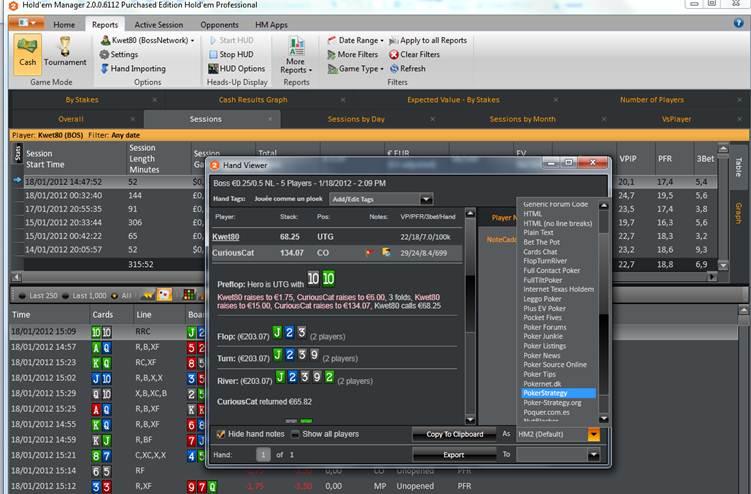Switch to the Opponents ribbon tab
Screen dimensions: 751x494
pos(219,24)
